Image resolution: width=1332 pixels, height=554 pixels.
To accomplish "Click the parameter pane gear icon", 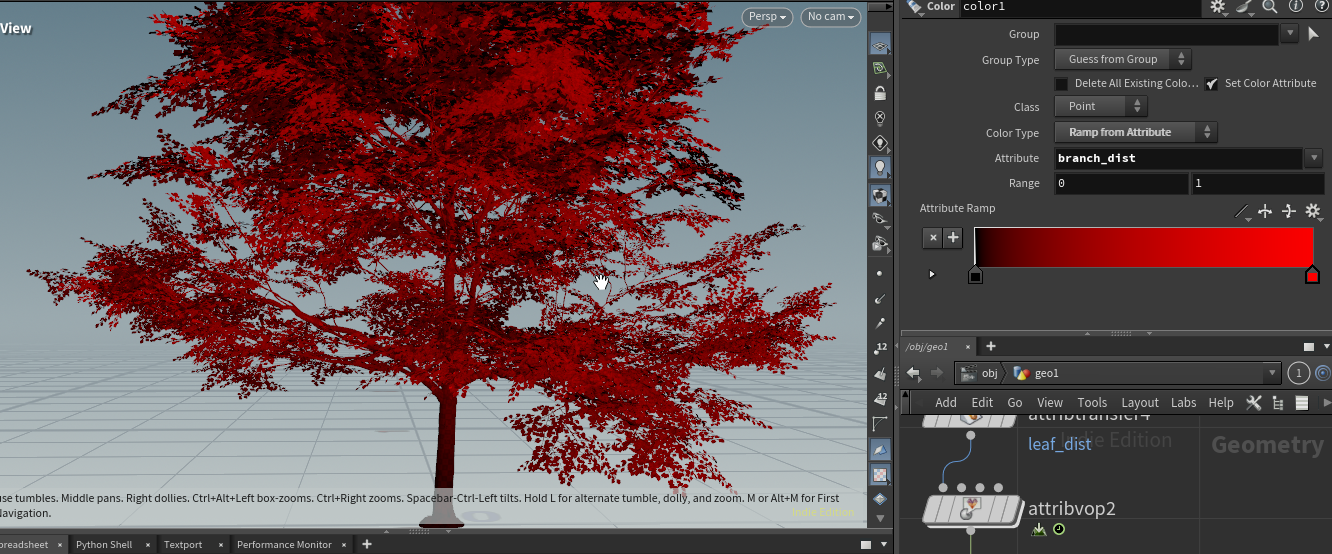I will tap(1217, 7).
